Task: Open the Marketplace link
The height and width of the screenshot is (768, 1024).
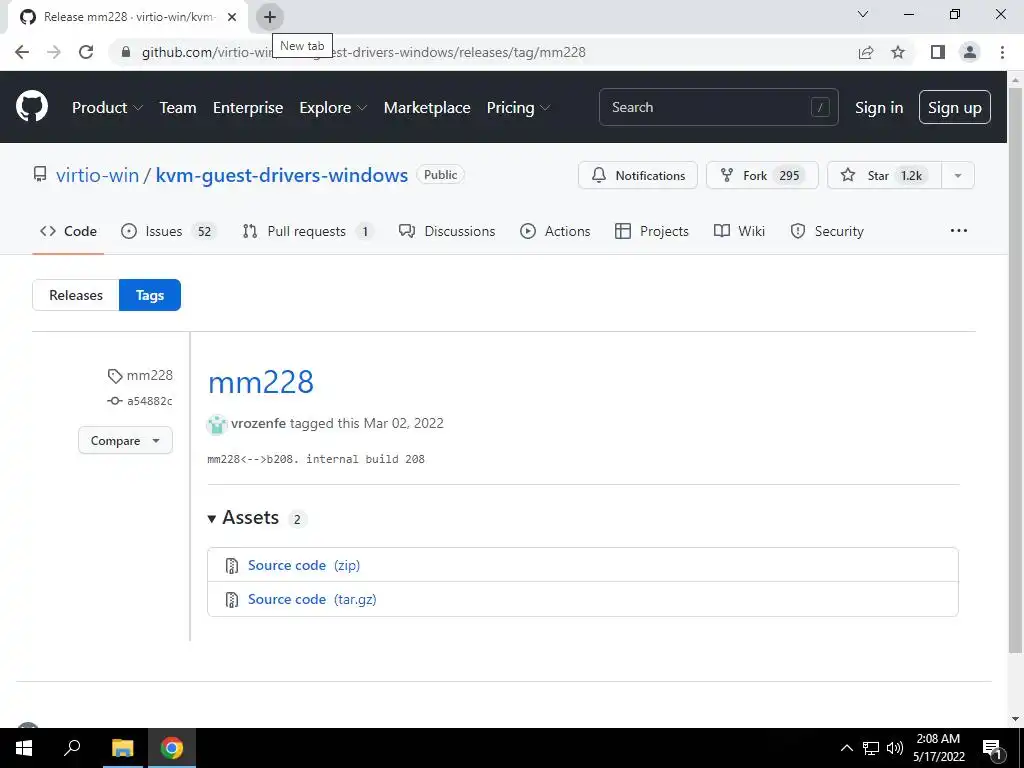Action: (x=427, y=108)
